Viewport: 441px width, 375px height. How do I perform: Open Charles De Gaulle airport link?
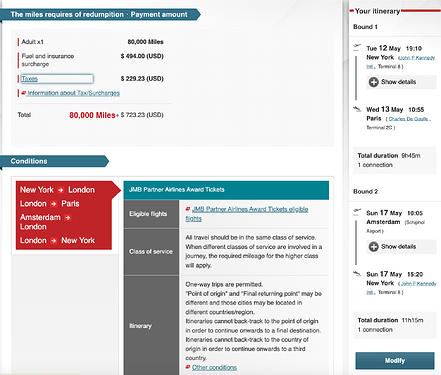409,119
